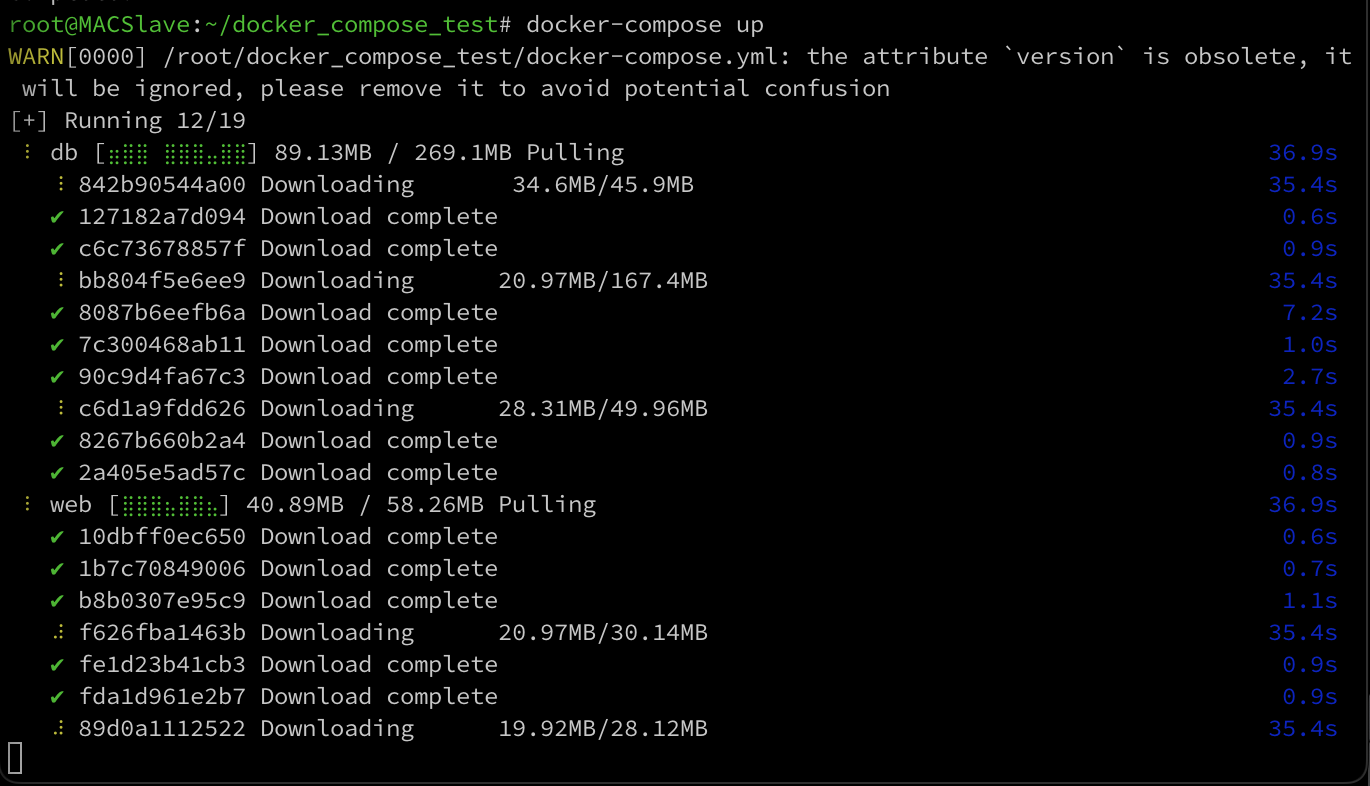The width and height of the screenshot is (1370, 786).
Task: Click the spinner icon beside bb804f5e6ee9
Action: (x=61, y=281)
